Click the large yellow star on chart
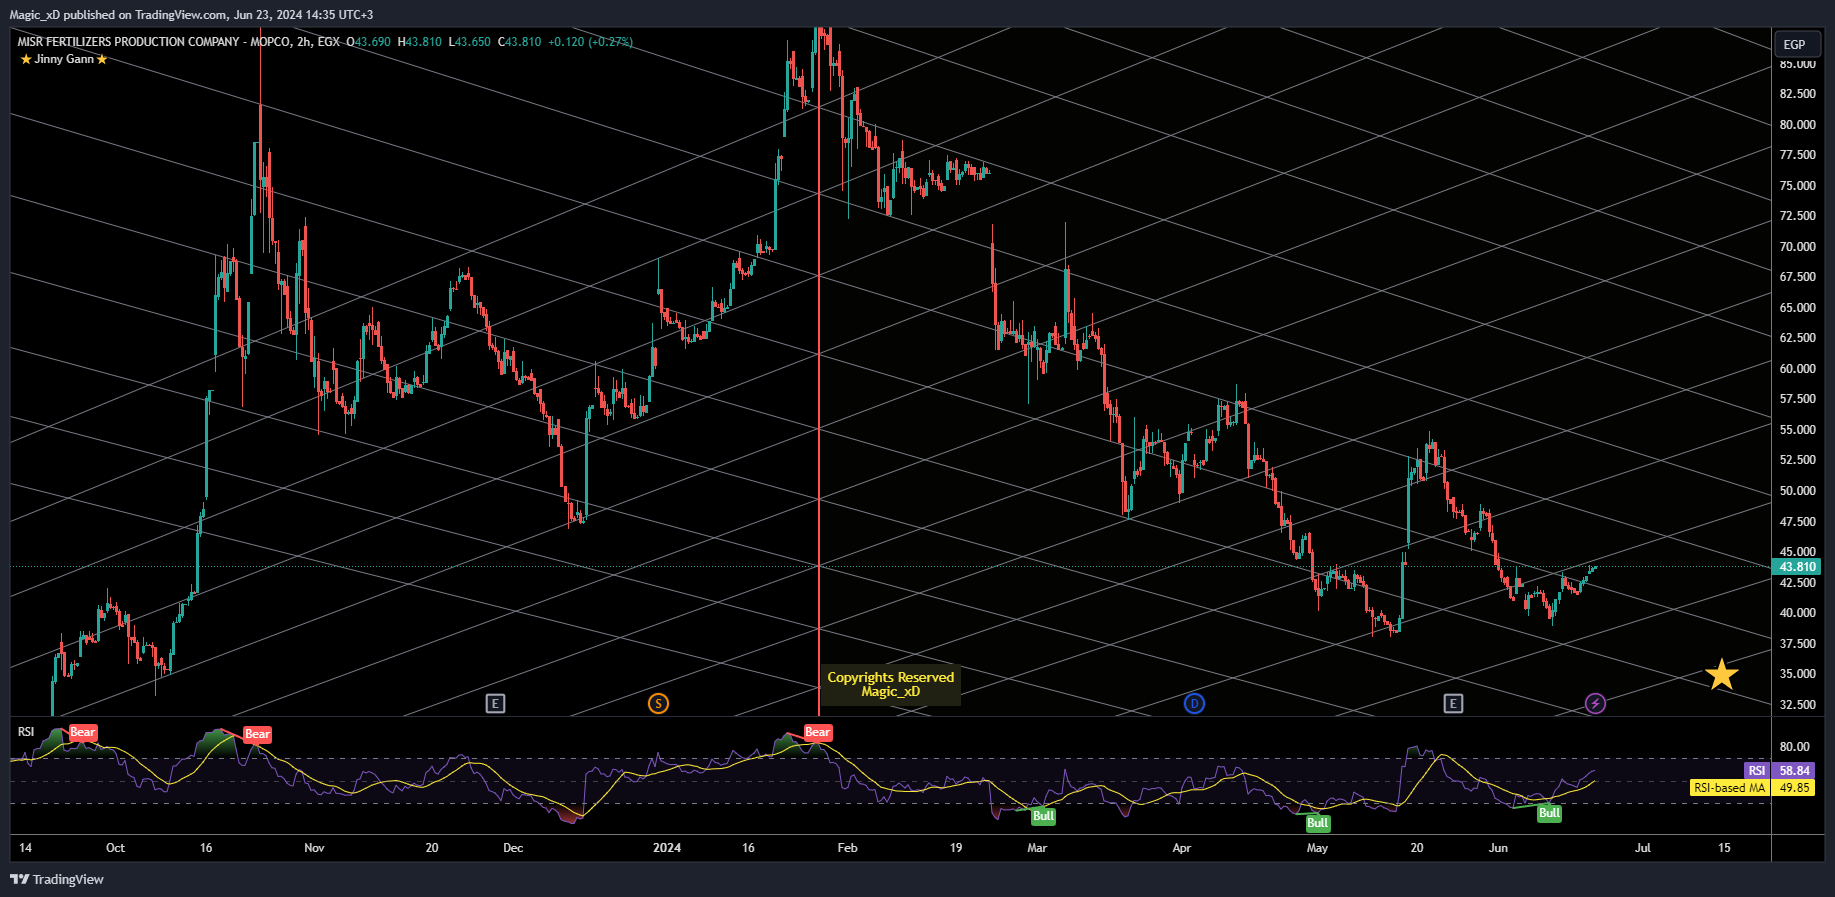 pos(1721,675)
